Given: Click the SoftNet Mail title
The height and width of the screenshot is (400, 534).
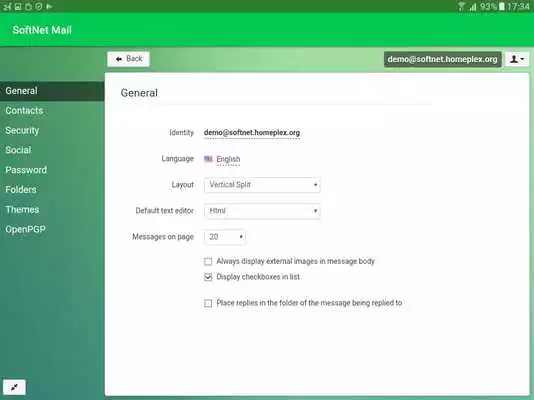Looking at the screenshot, I should pos(42,30).
